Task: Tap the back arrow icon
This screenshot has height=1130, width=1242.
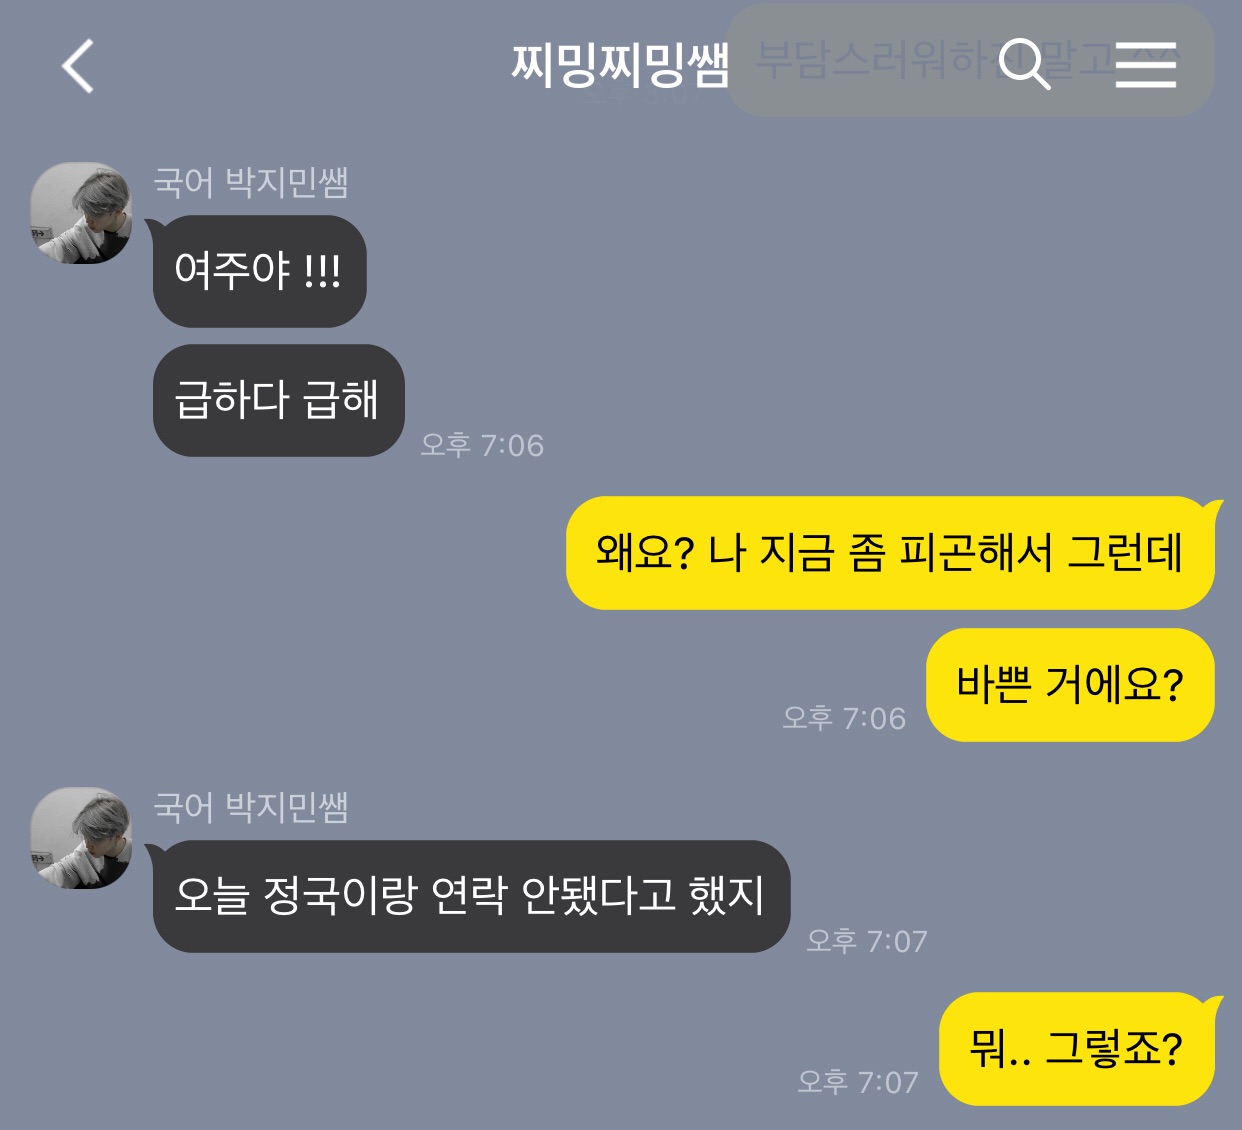Action: tap(78, 66)
